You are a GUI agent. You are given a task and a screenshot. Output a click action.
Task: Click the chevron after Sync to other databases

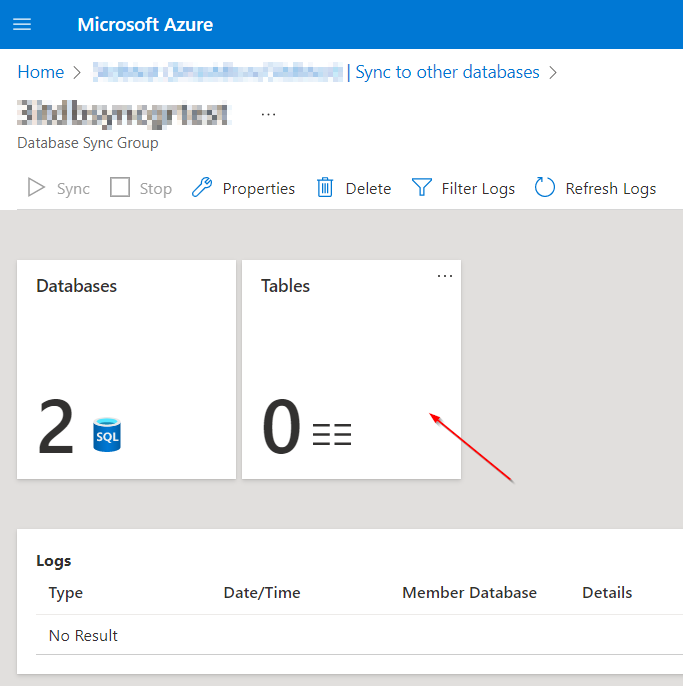coord(553,73)
